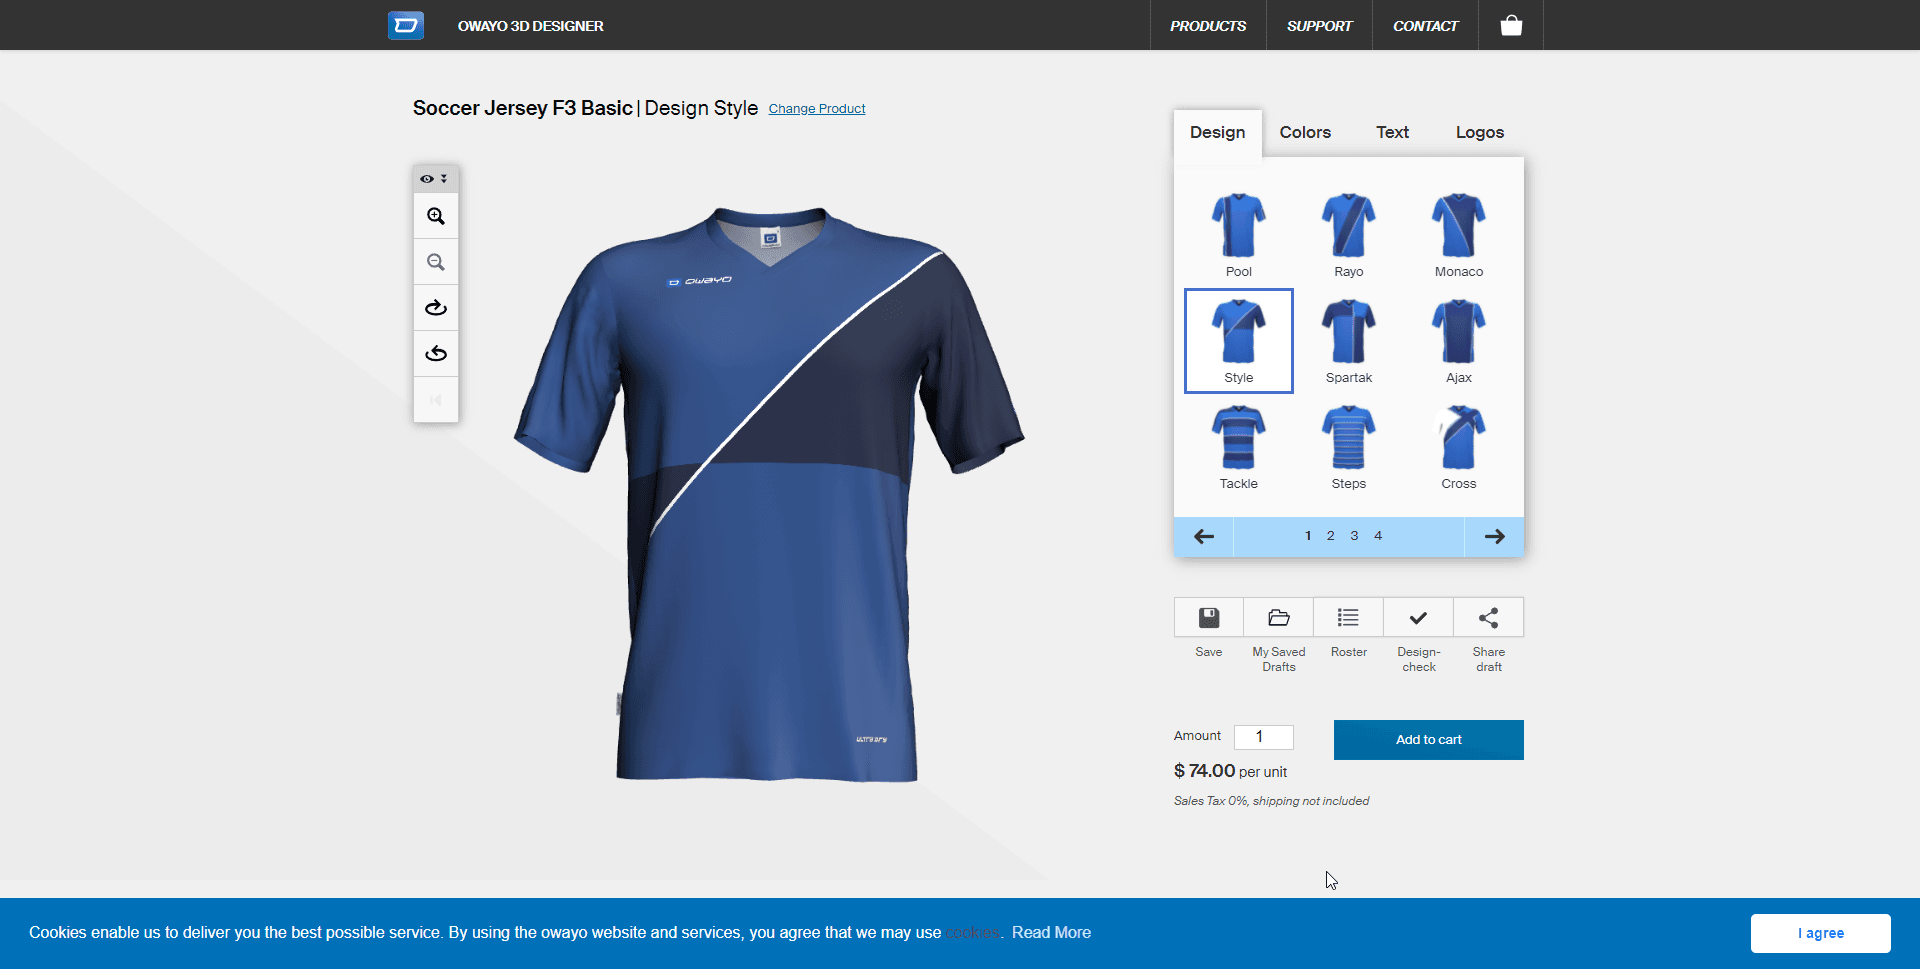Click Add to cart
The height and width of the screenshot is (969, 1920).
click(1428, 739)
